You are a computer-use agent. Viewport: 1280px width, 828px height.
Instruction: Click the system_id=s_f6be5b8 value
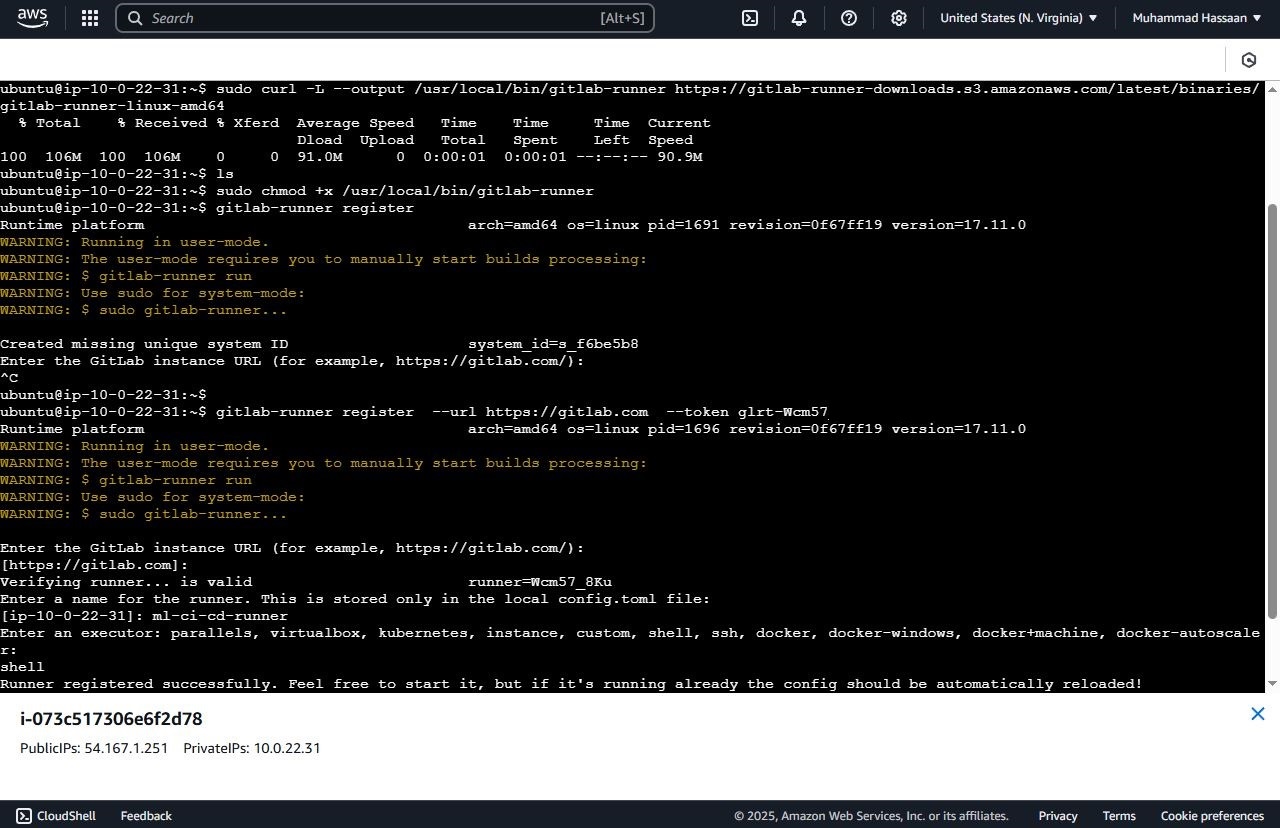[553, 344]
